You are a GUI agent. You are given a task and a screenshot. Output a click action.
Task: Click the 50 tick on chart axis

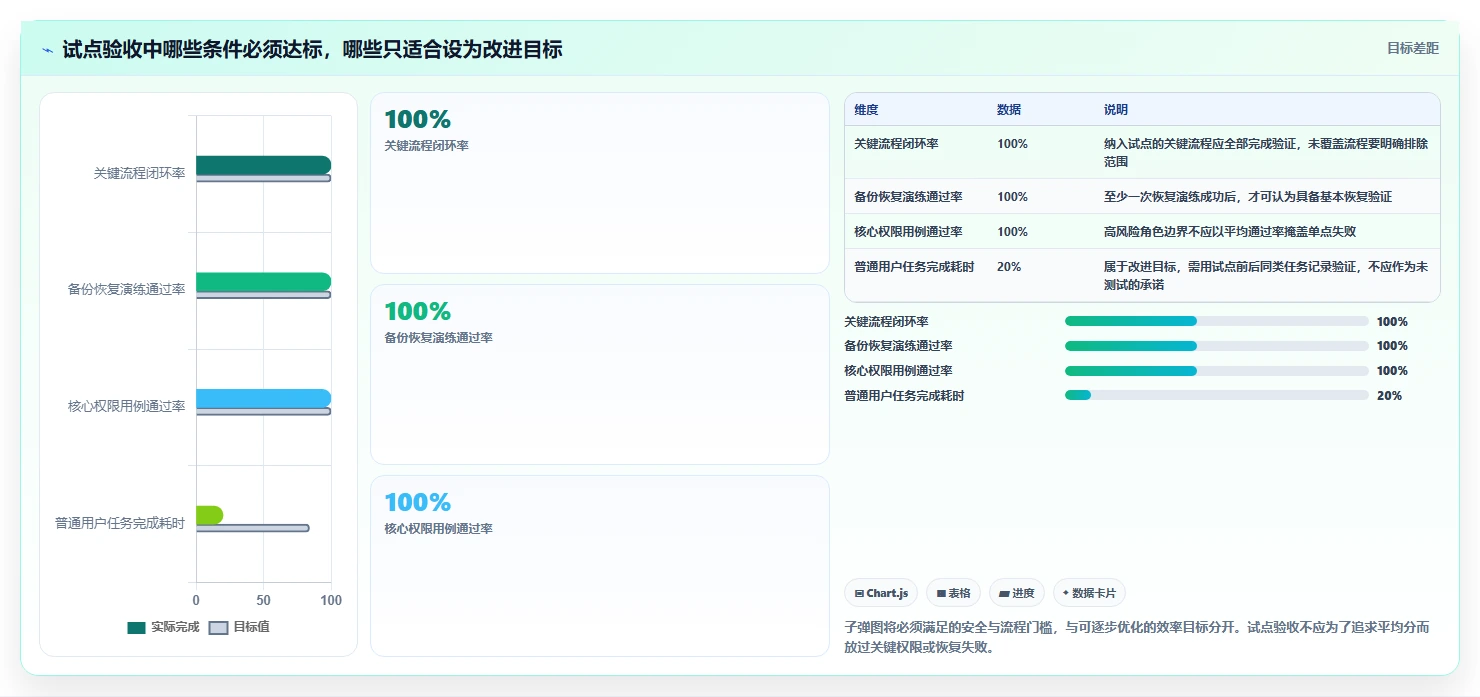pyautogui.click(x=263, y=600)
